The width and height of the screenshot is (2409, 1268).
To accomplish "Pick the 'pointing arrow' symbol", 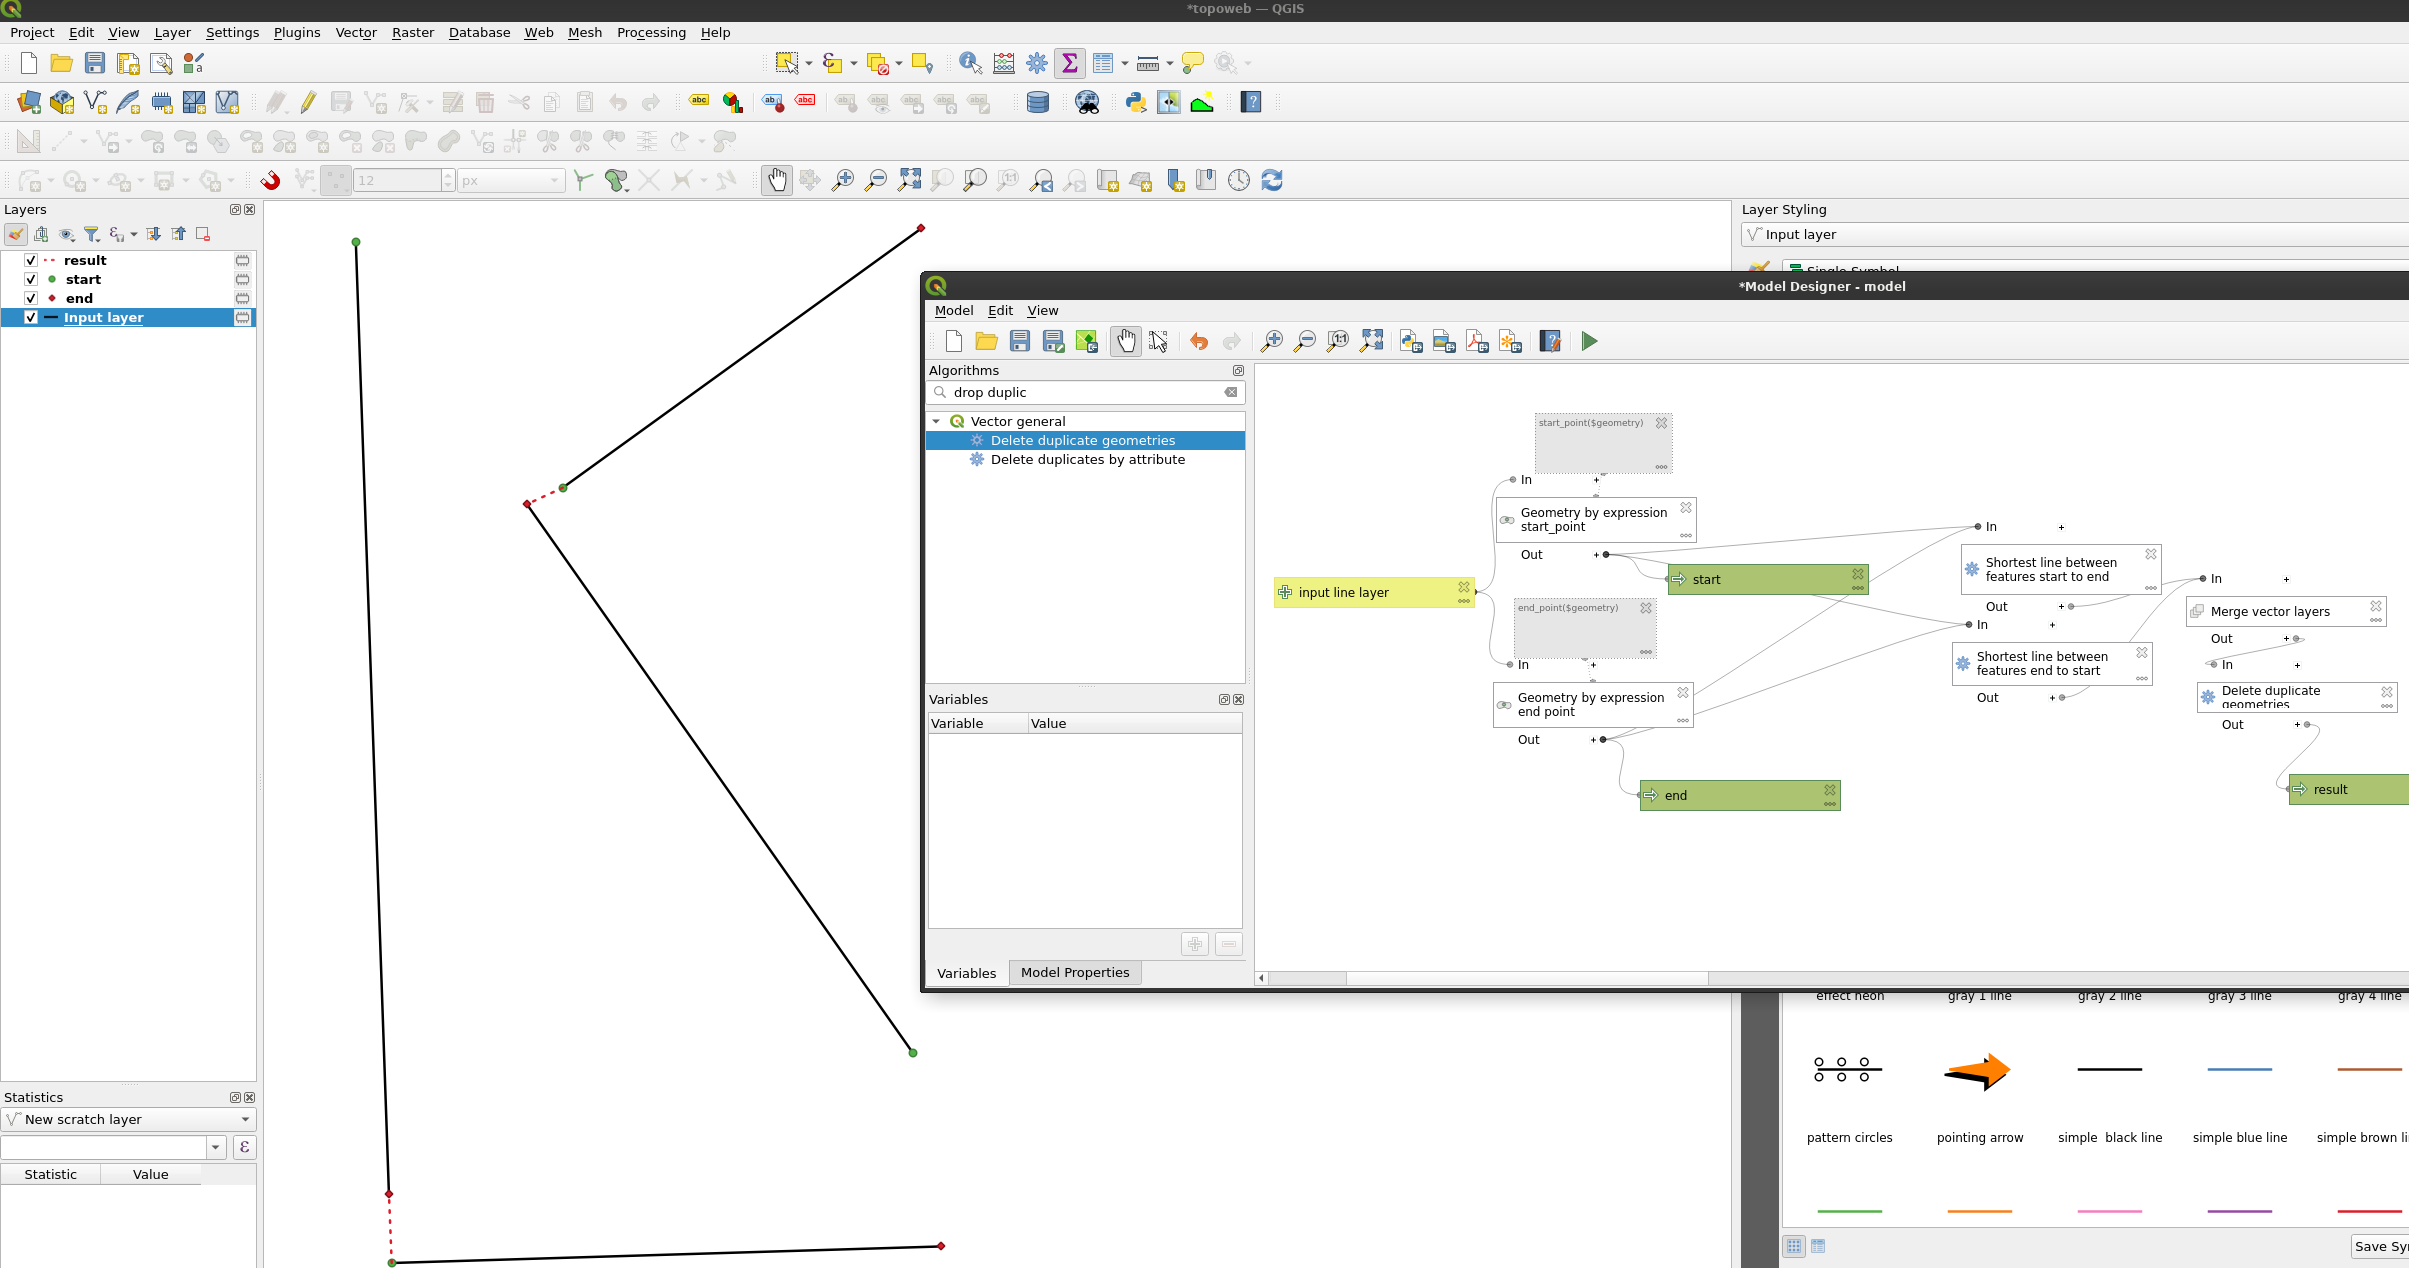I will click(x=1980, y=1094).
